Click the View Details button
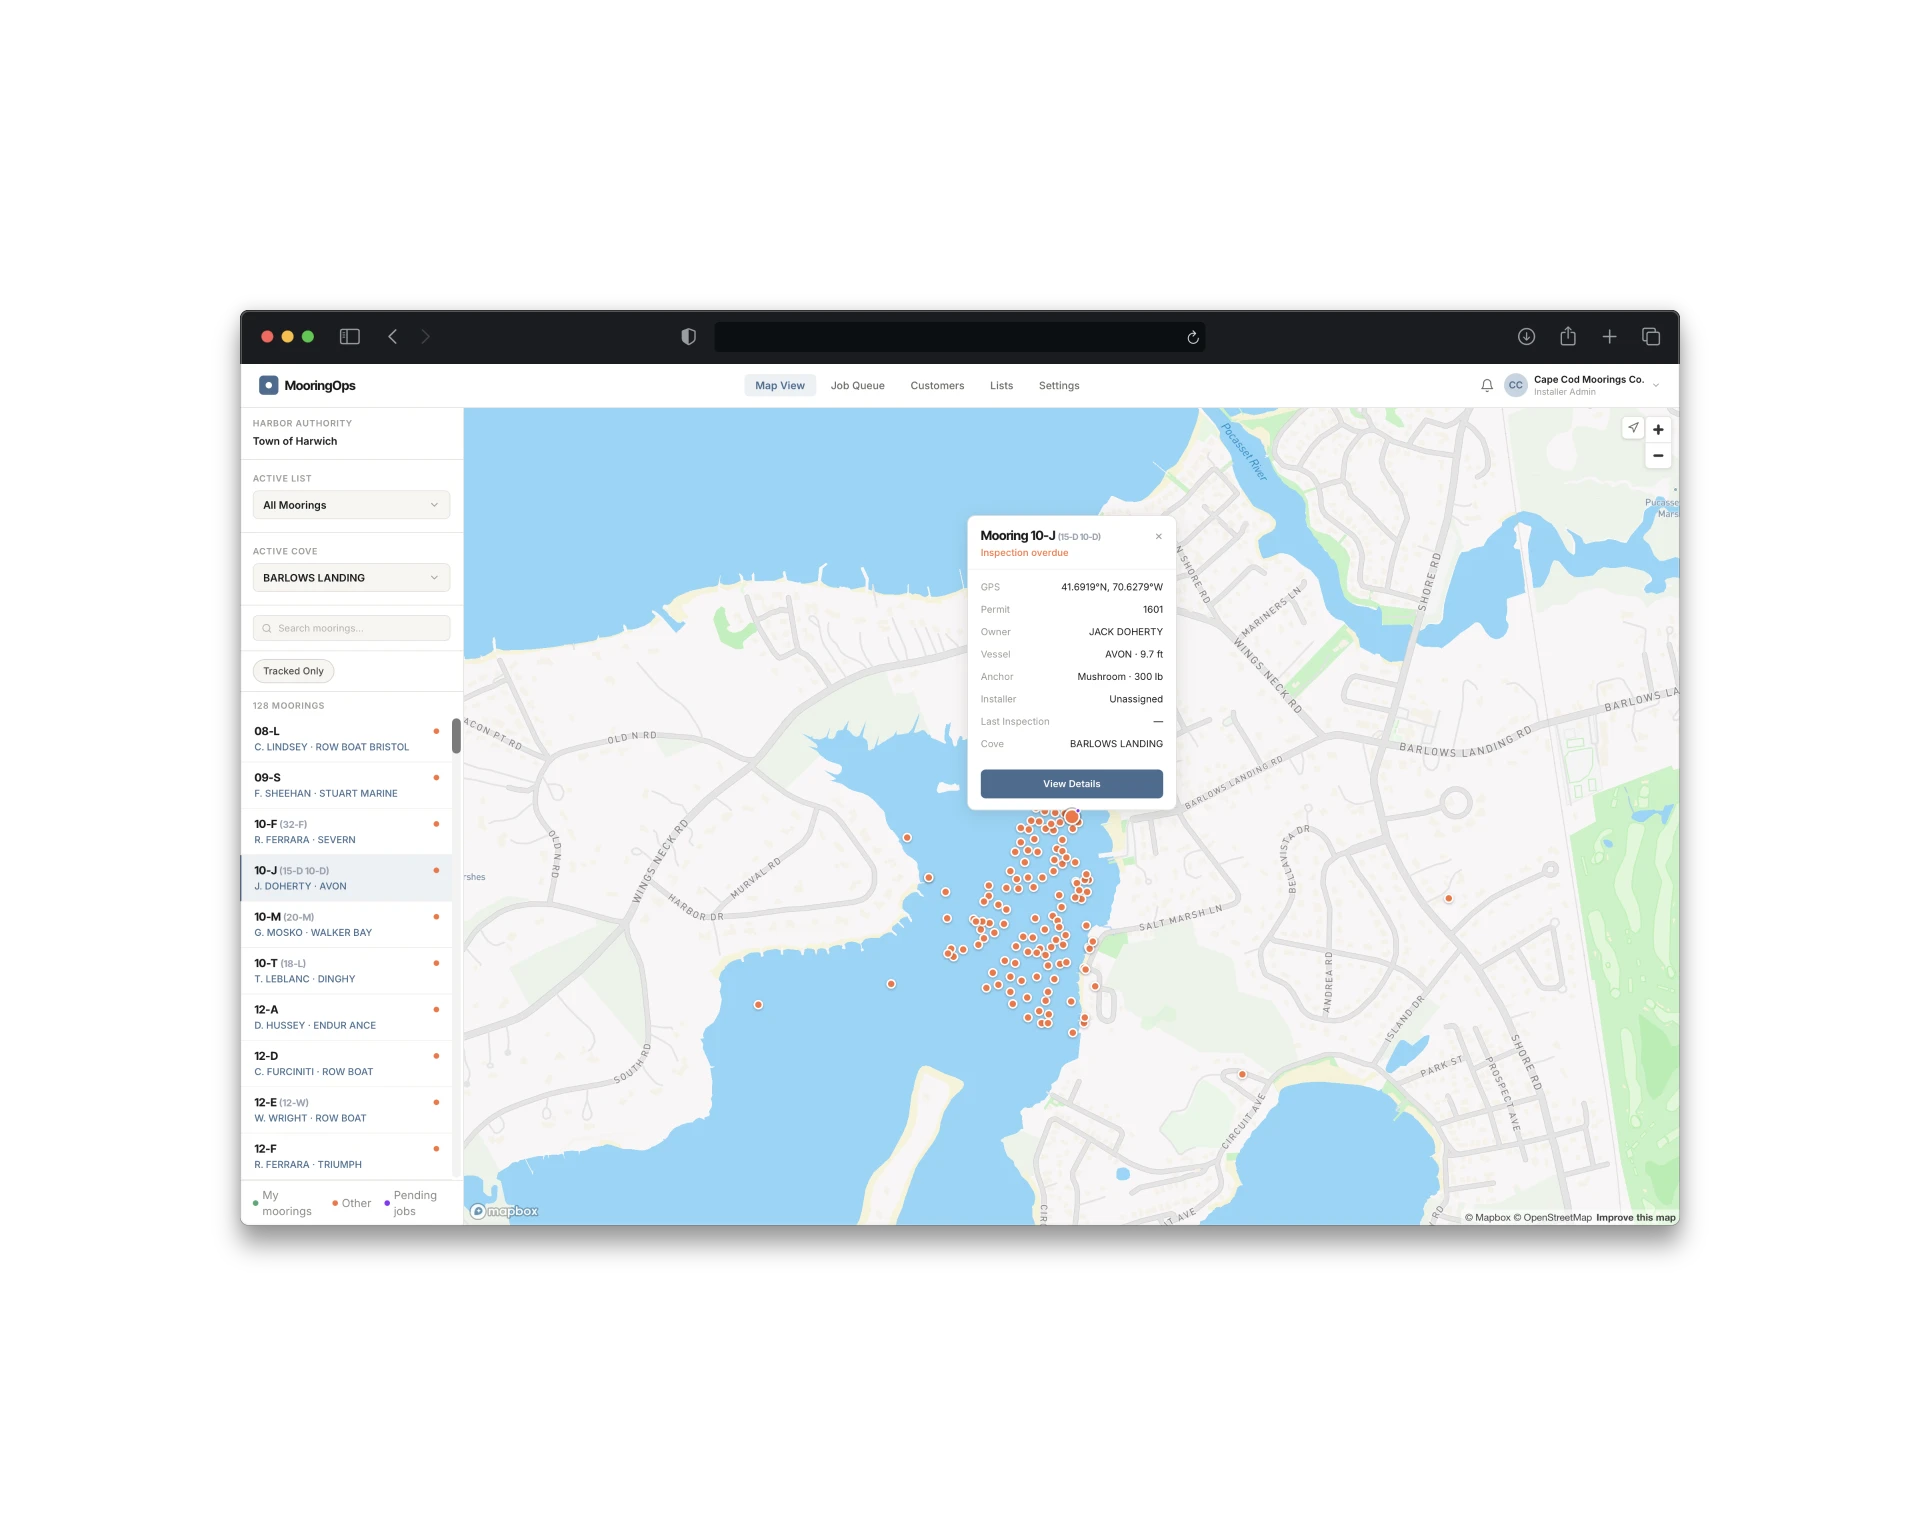The width and height of the screenshot is (1920, 1536). (x=1071, y=784)
